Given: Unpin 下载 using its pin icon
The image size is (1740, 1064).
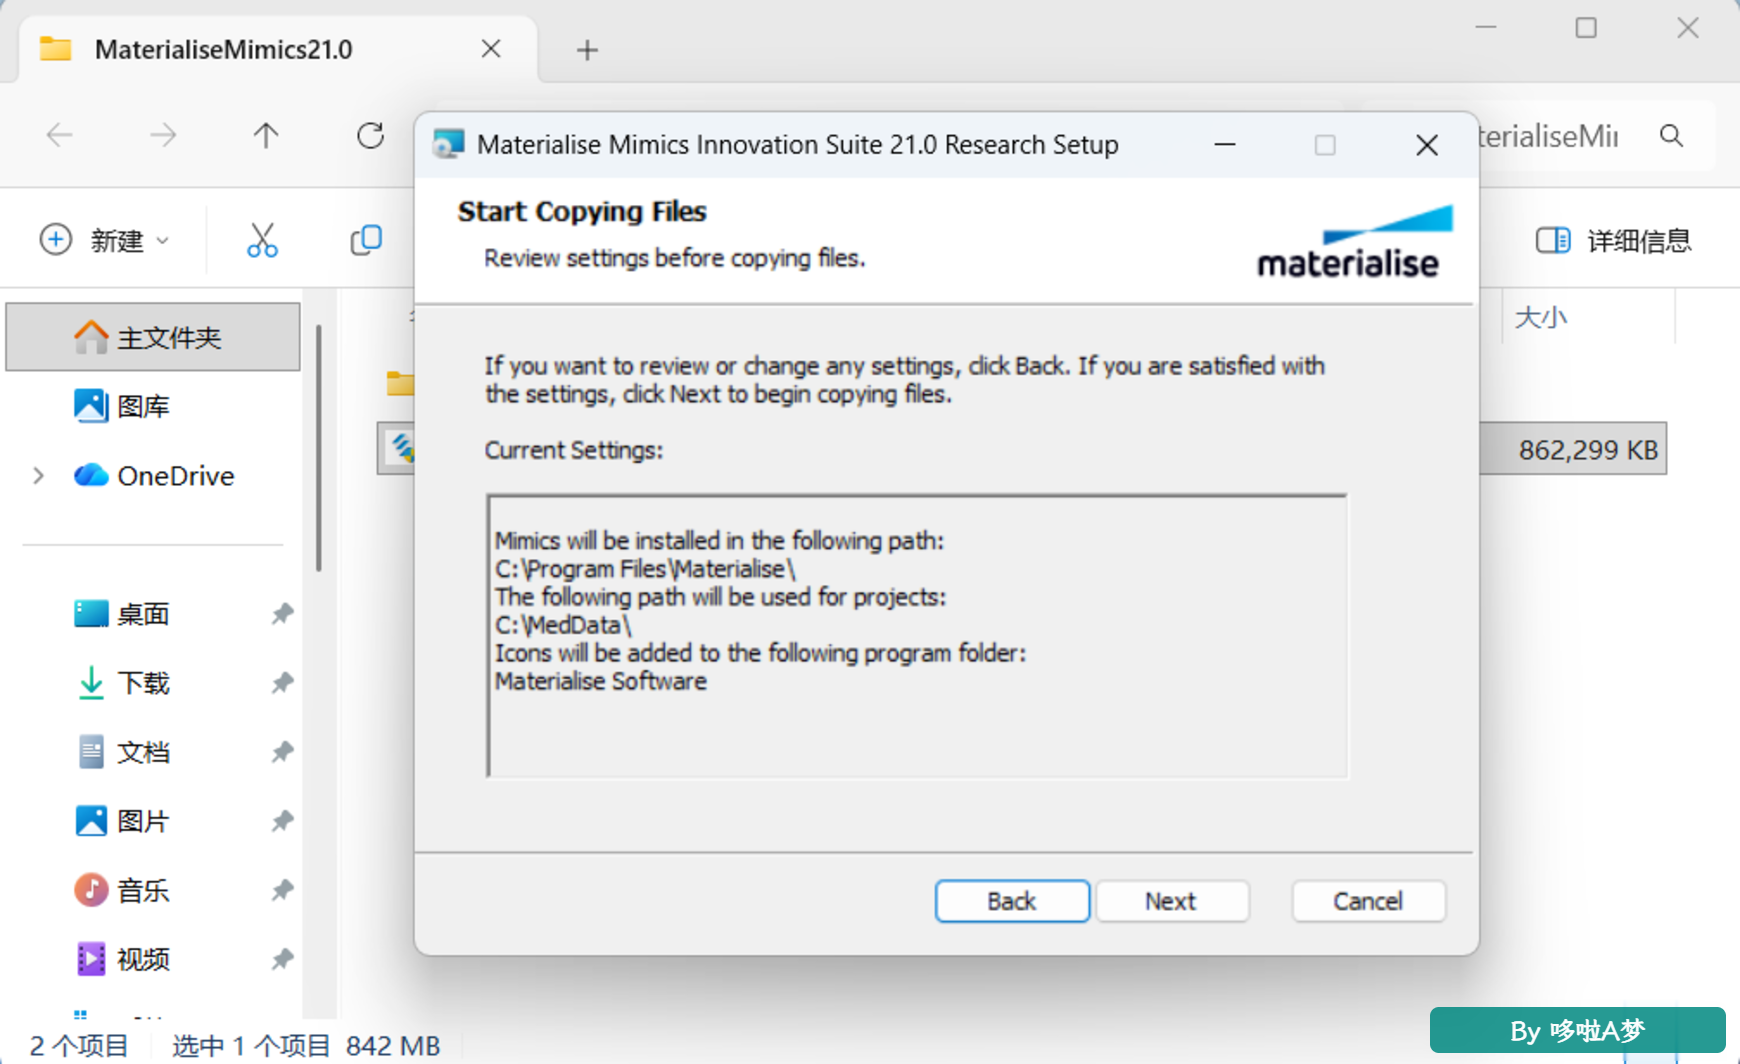Looking at the screenshot, I should (282, 683).
